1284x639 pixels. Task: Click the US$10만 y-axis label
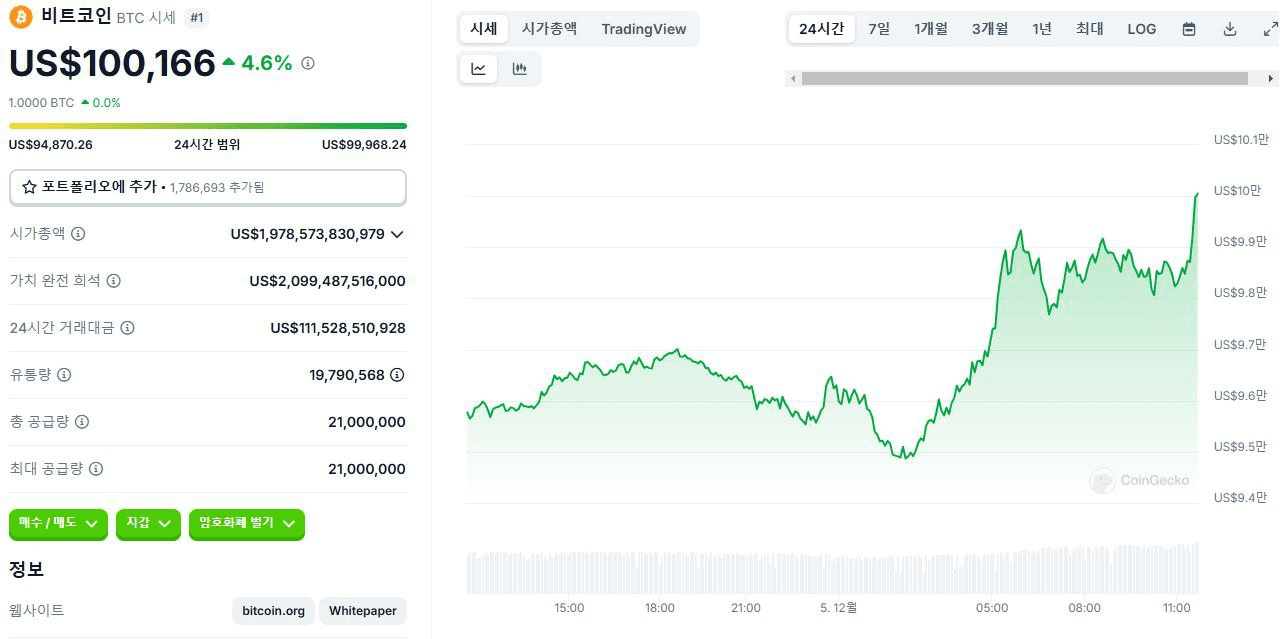point(1240,190)
